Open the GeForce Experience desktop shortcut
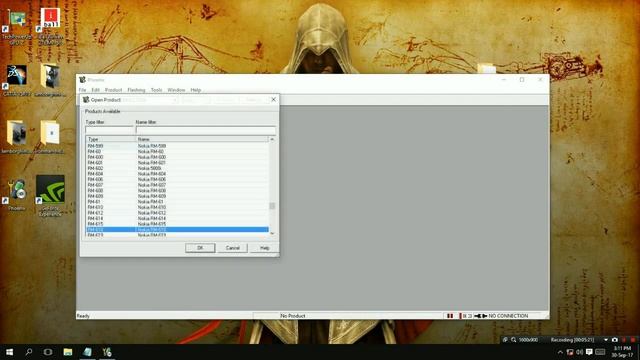 click(x=50, y=195)
